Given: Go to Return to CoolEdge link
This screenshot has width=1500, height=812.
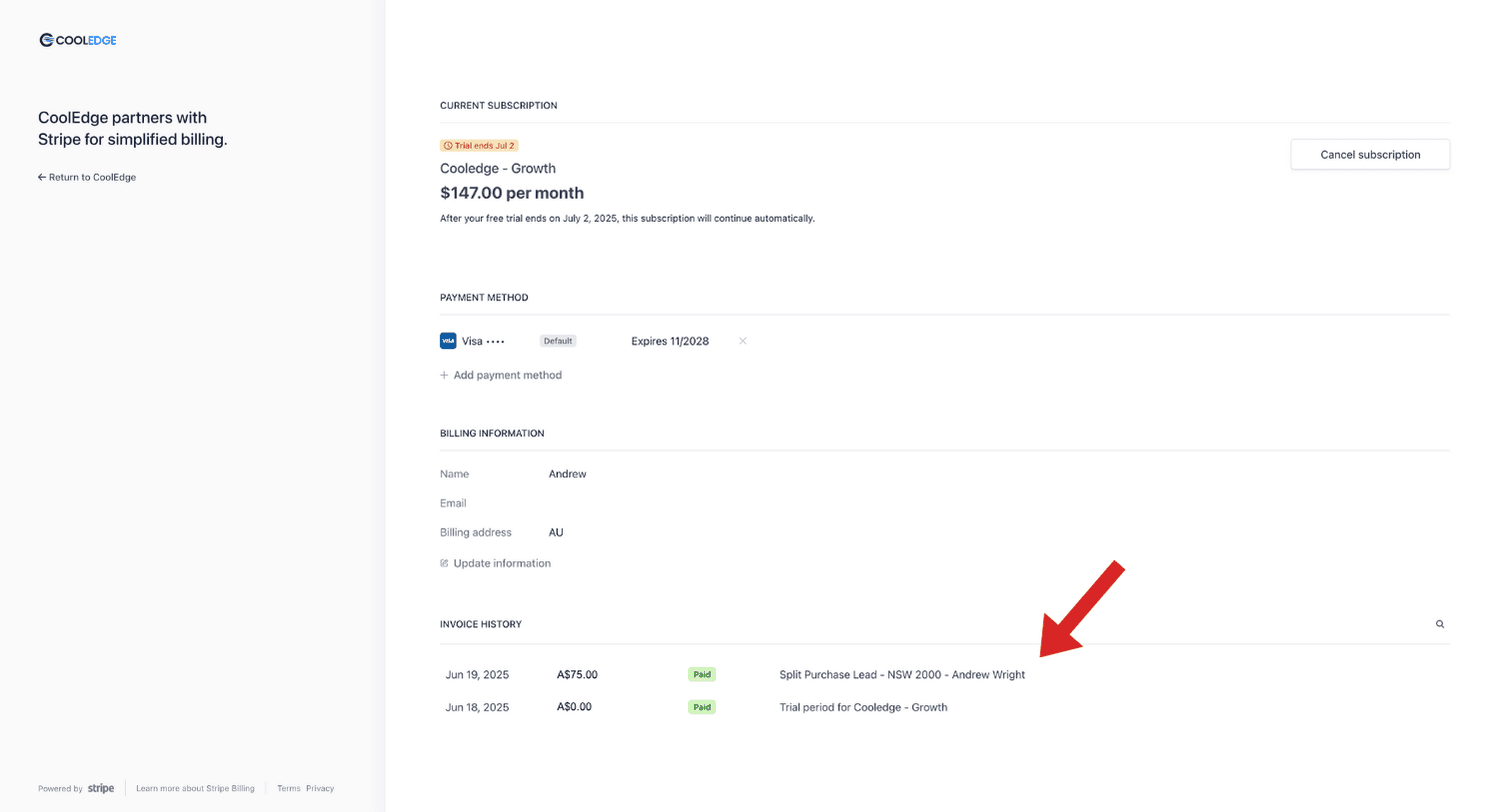Looking at the screenshot, I should (92, 177).
